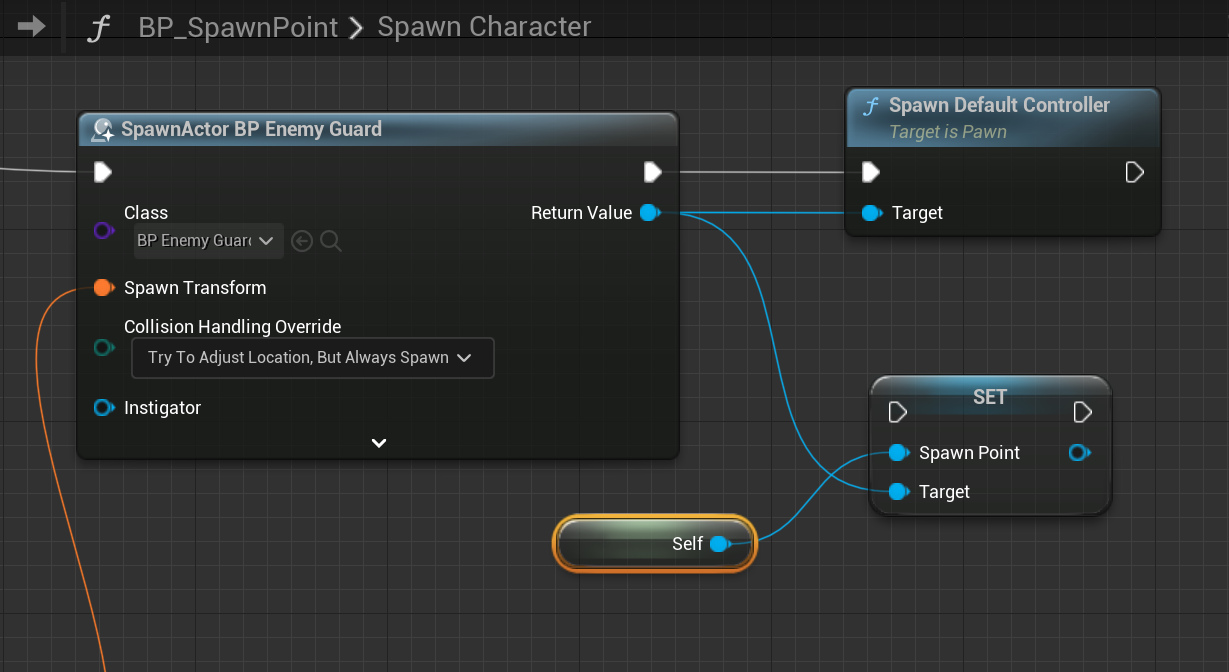Click the SpawnActor Return Value output pin

pyautogui.click(x=649, y=213)
